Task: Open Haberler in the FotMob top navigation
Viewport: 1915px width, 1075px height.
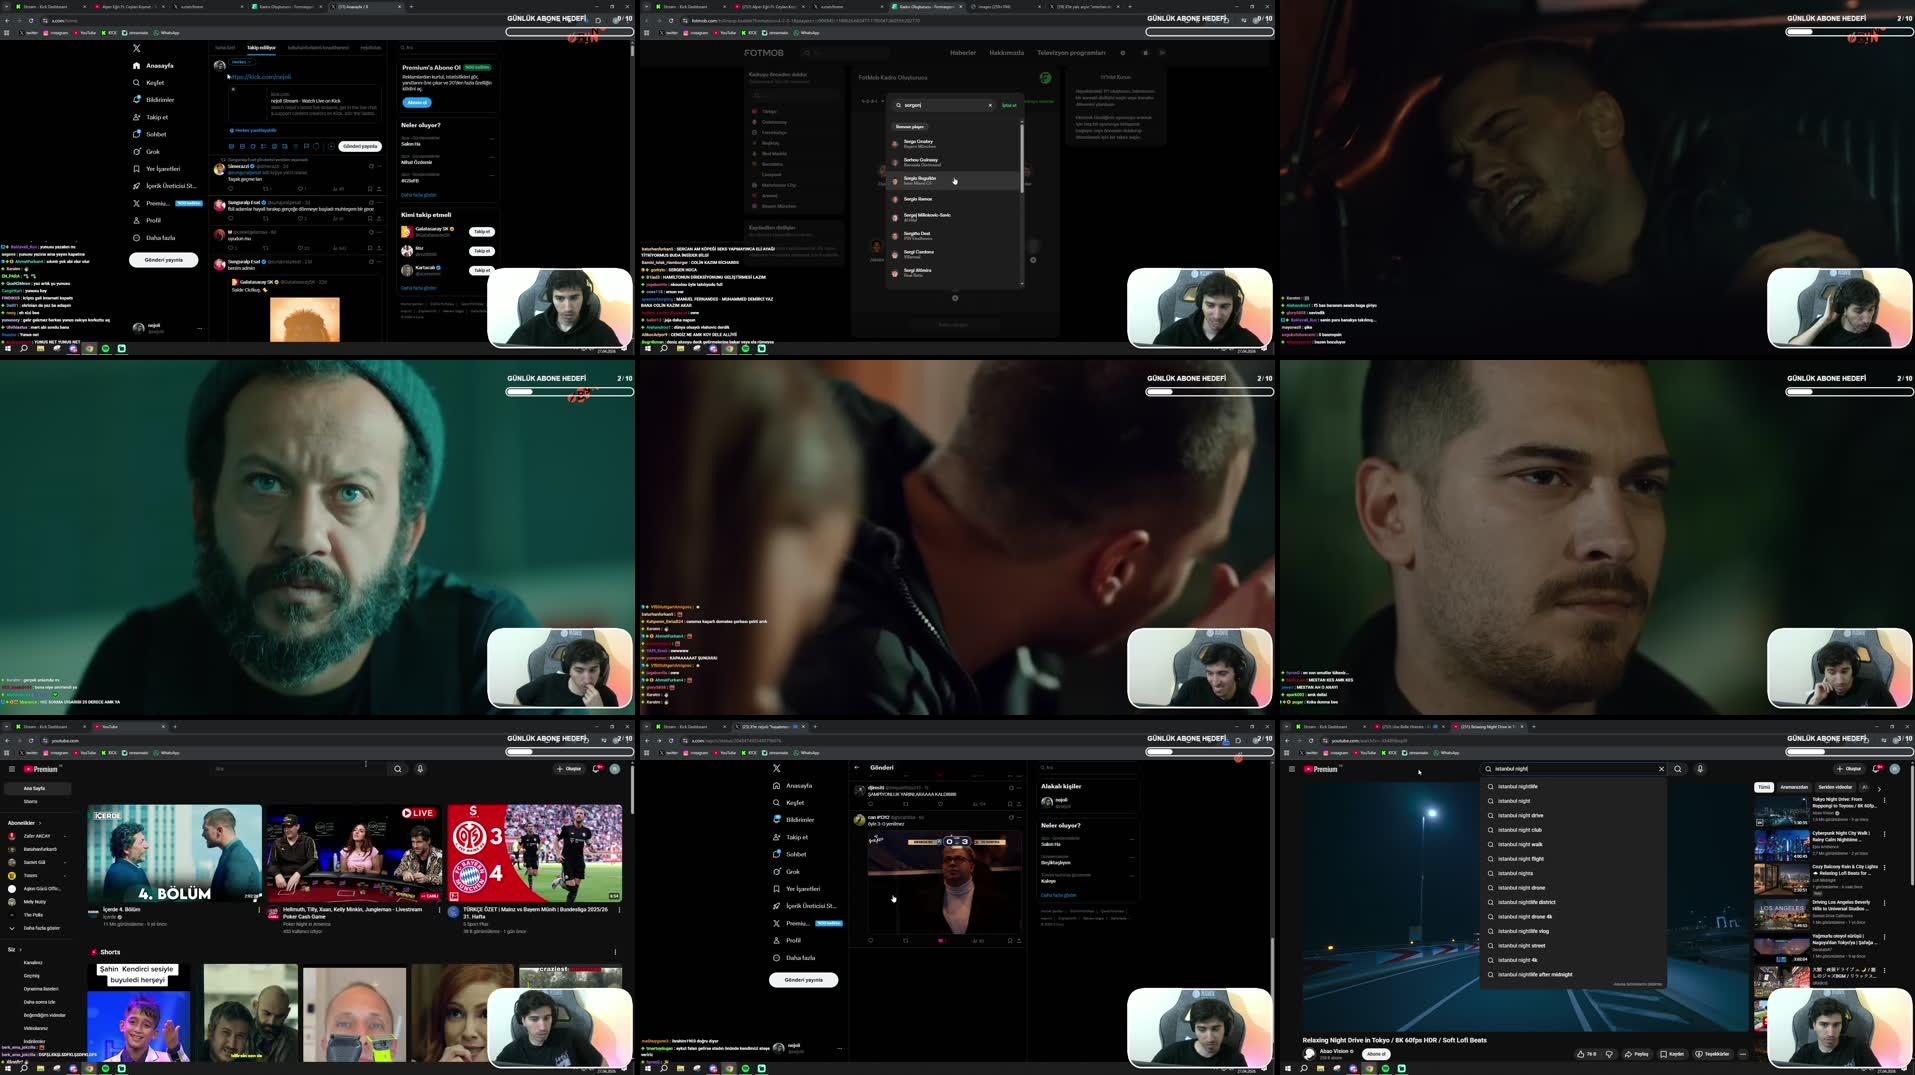Action: click(962, 53)
